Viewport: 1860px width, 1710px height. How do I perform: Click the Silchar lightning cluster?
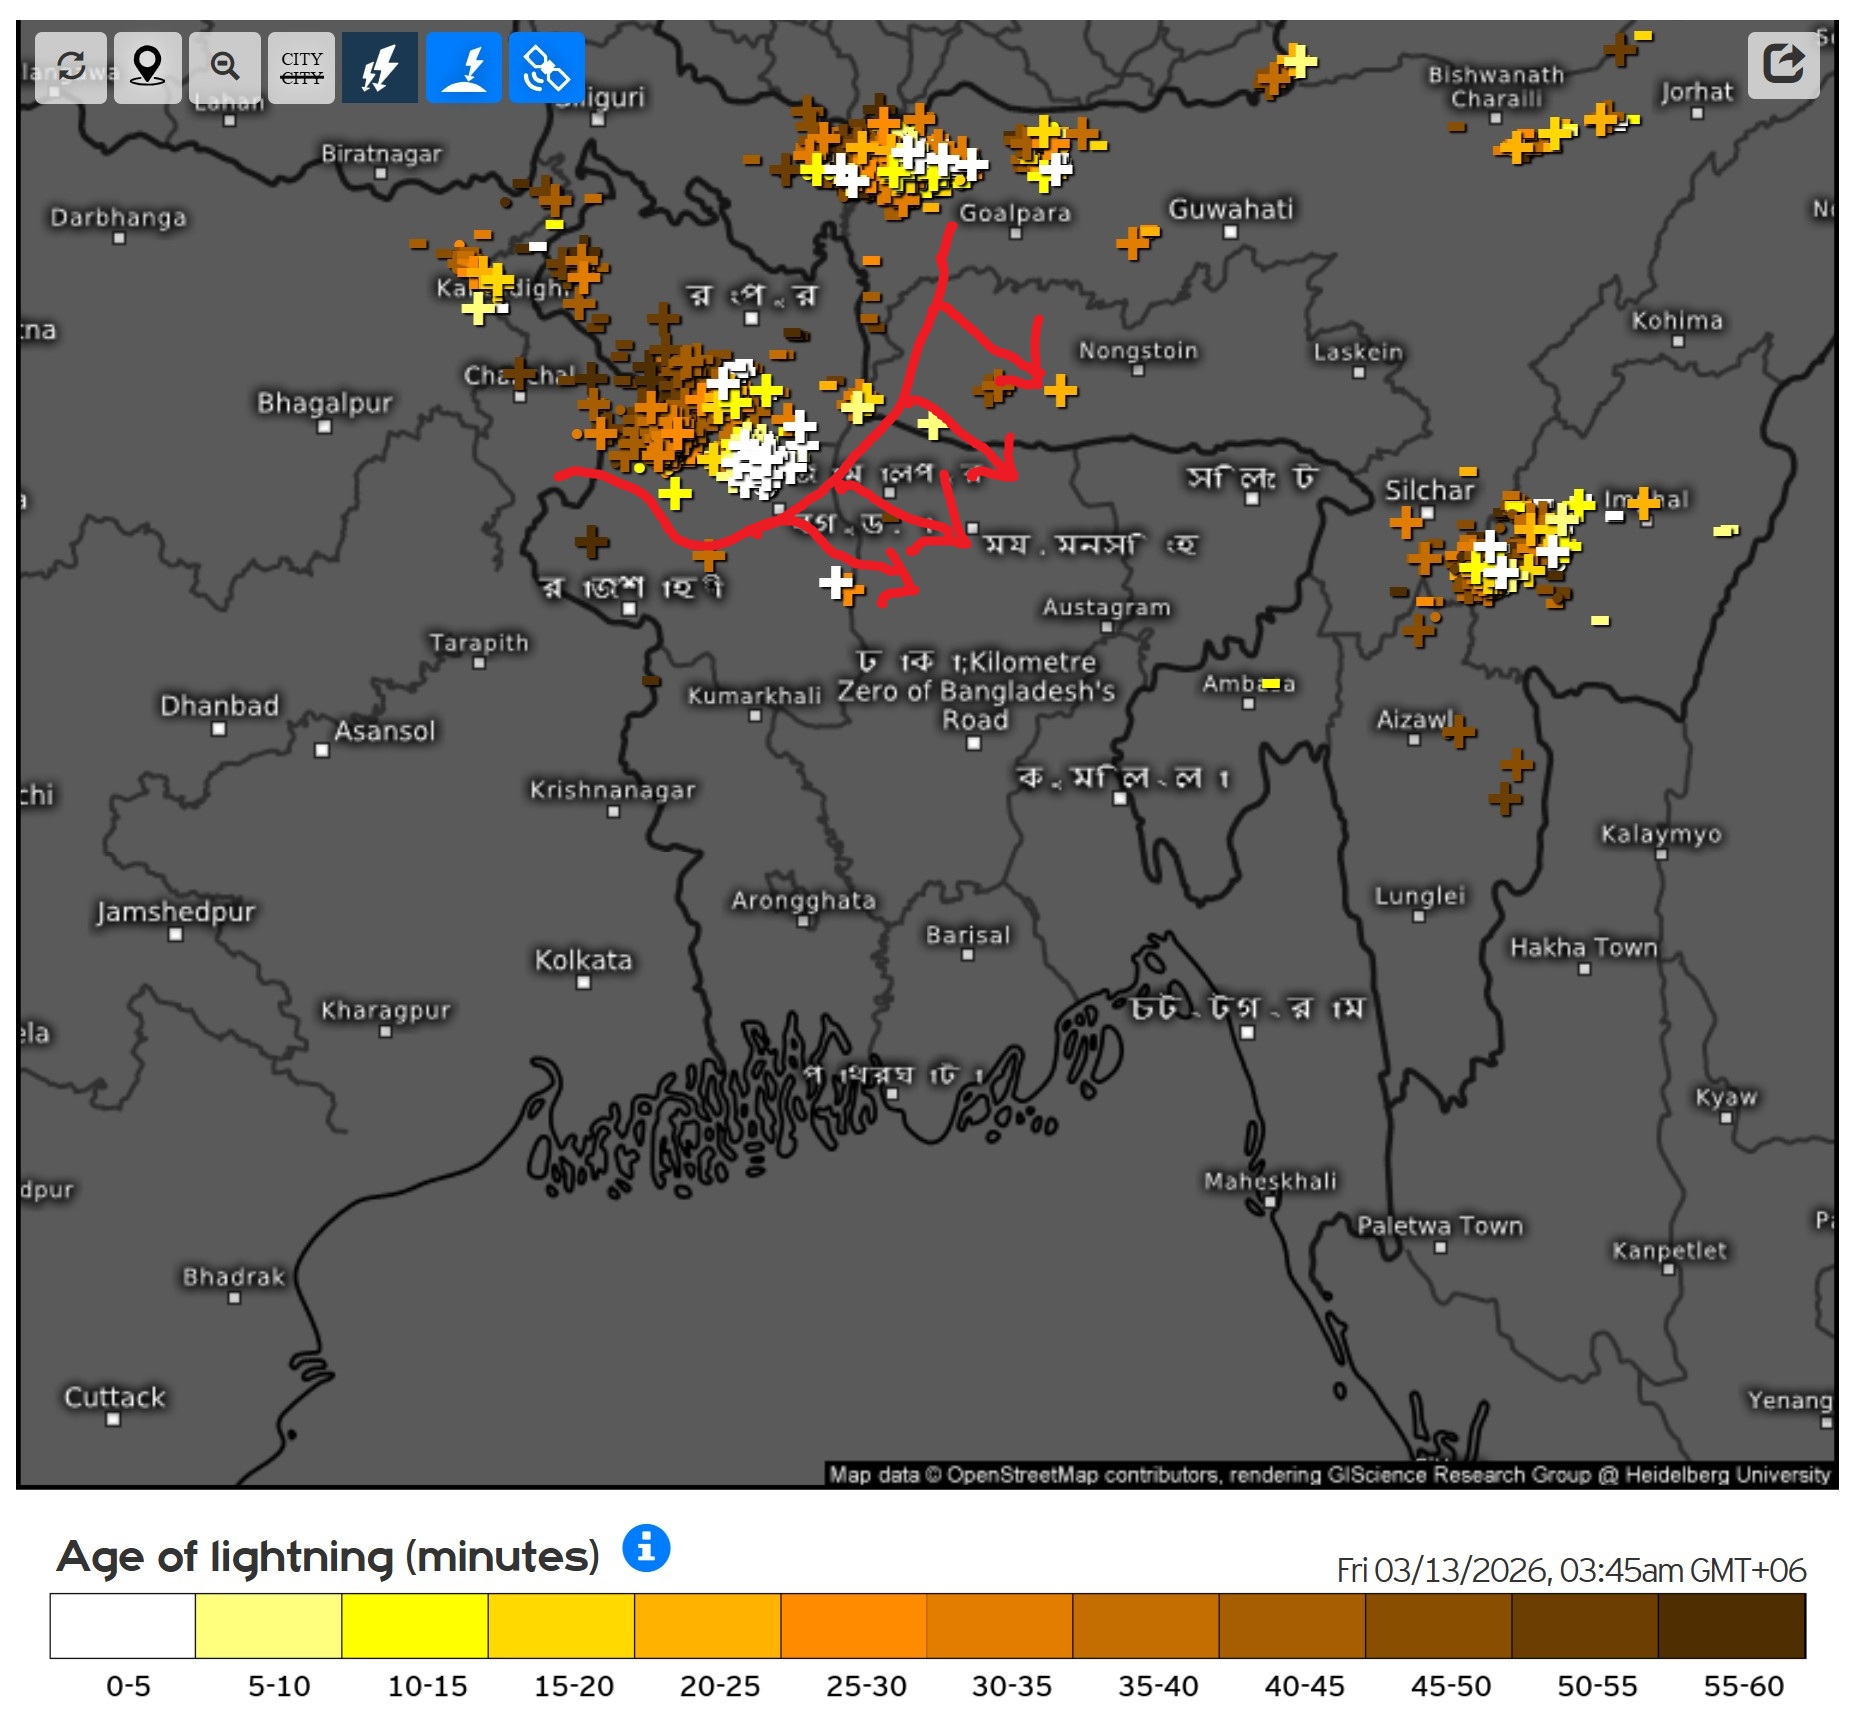tap(1510, 550)
